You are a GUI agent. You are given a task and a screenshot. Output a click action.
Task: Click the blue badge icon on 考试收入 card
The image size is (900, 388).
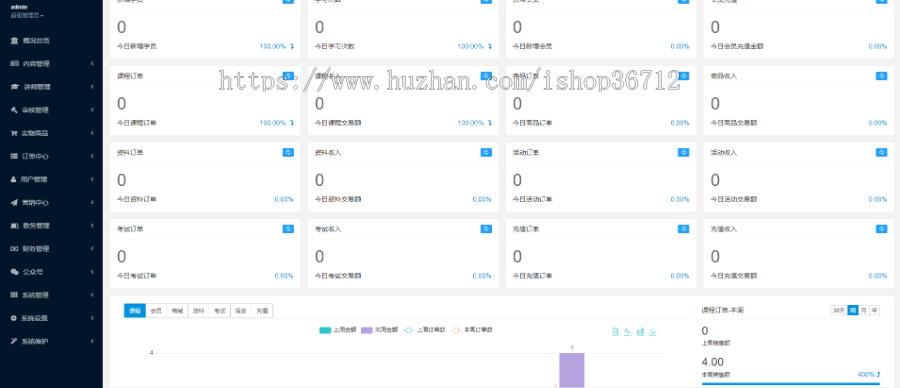[x=486, y=228]
